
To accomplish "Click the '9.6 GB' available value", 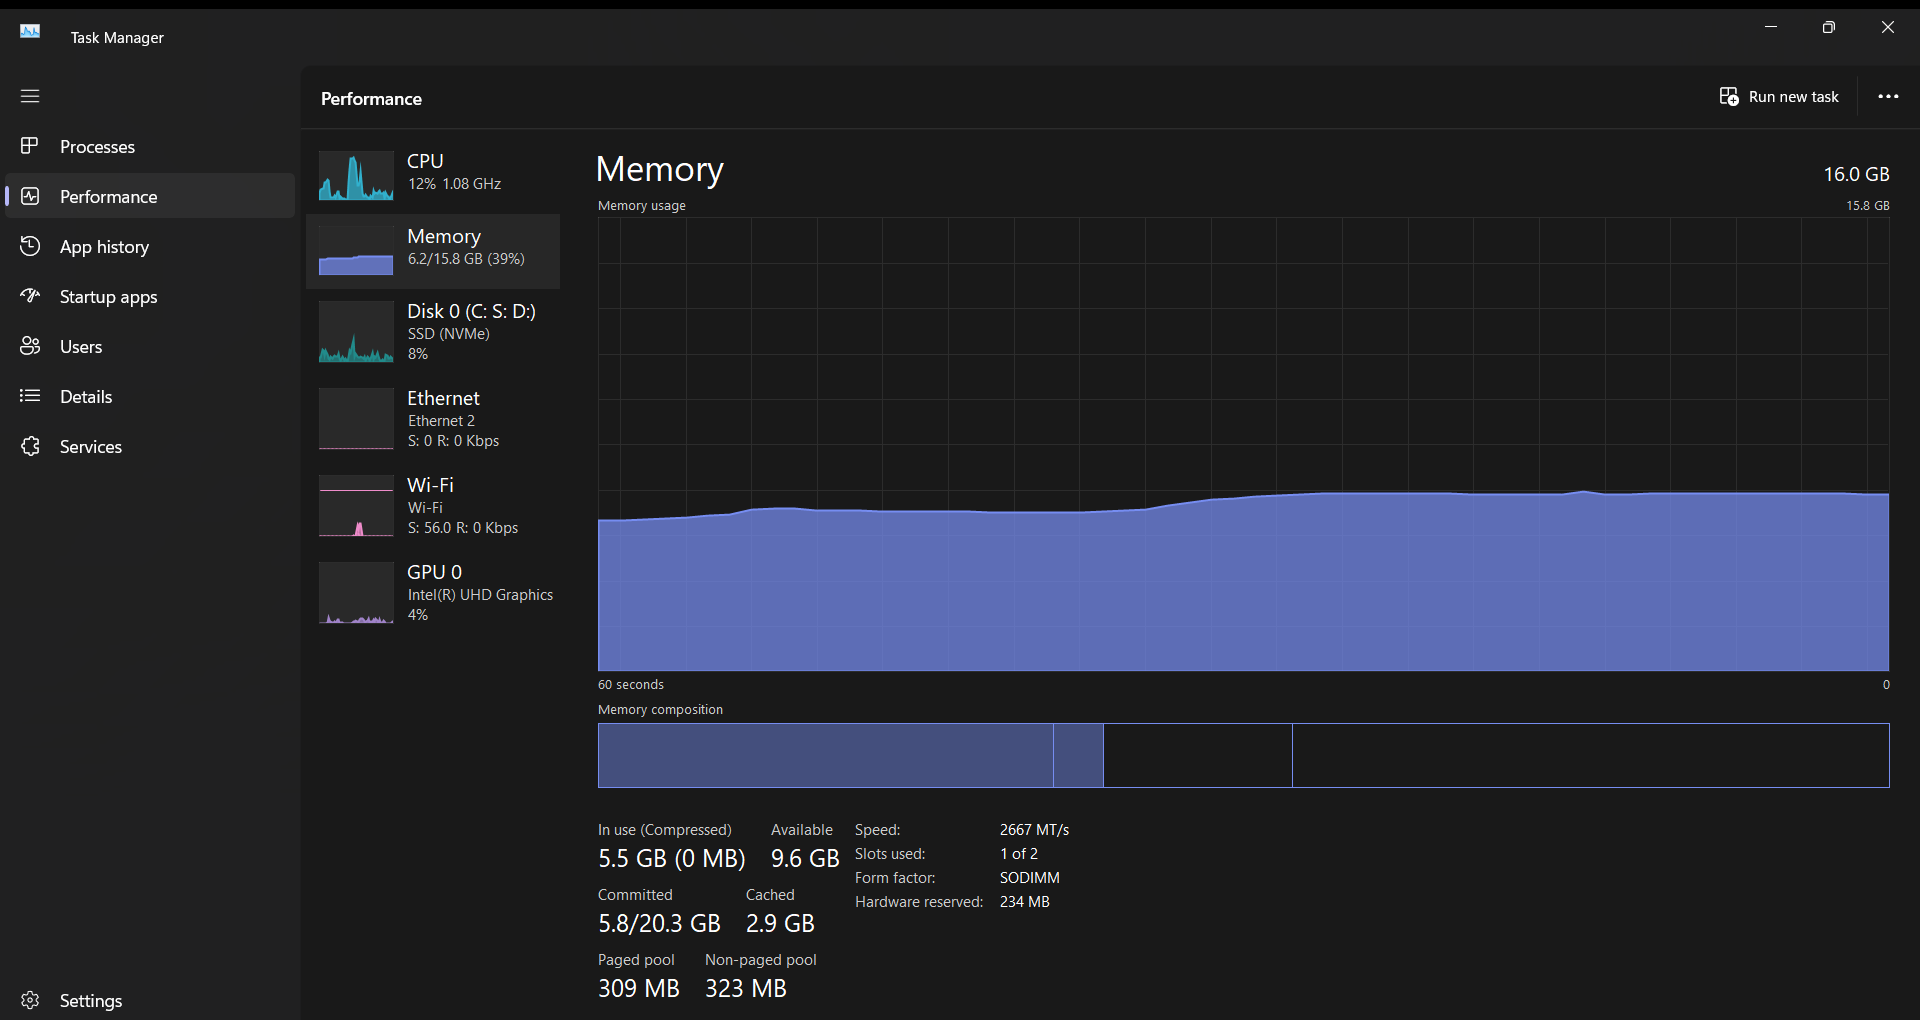I will tap(805, 859).
